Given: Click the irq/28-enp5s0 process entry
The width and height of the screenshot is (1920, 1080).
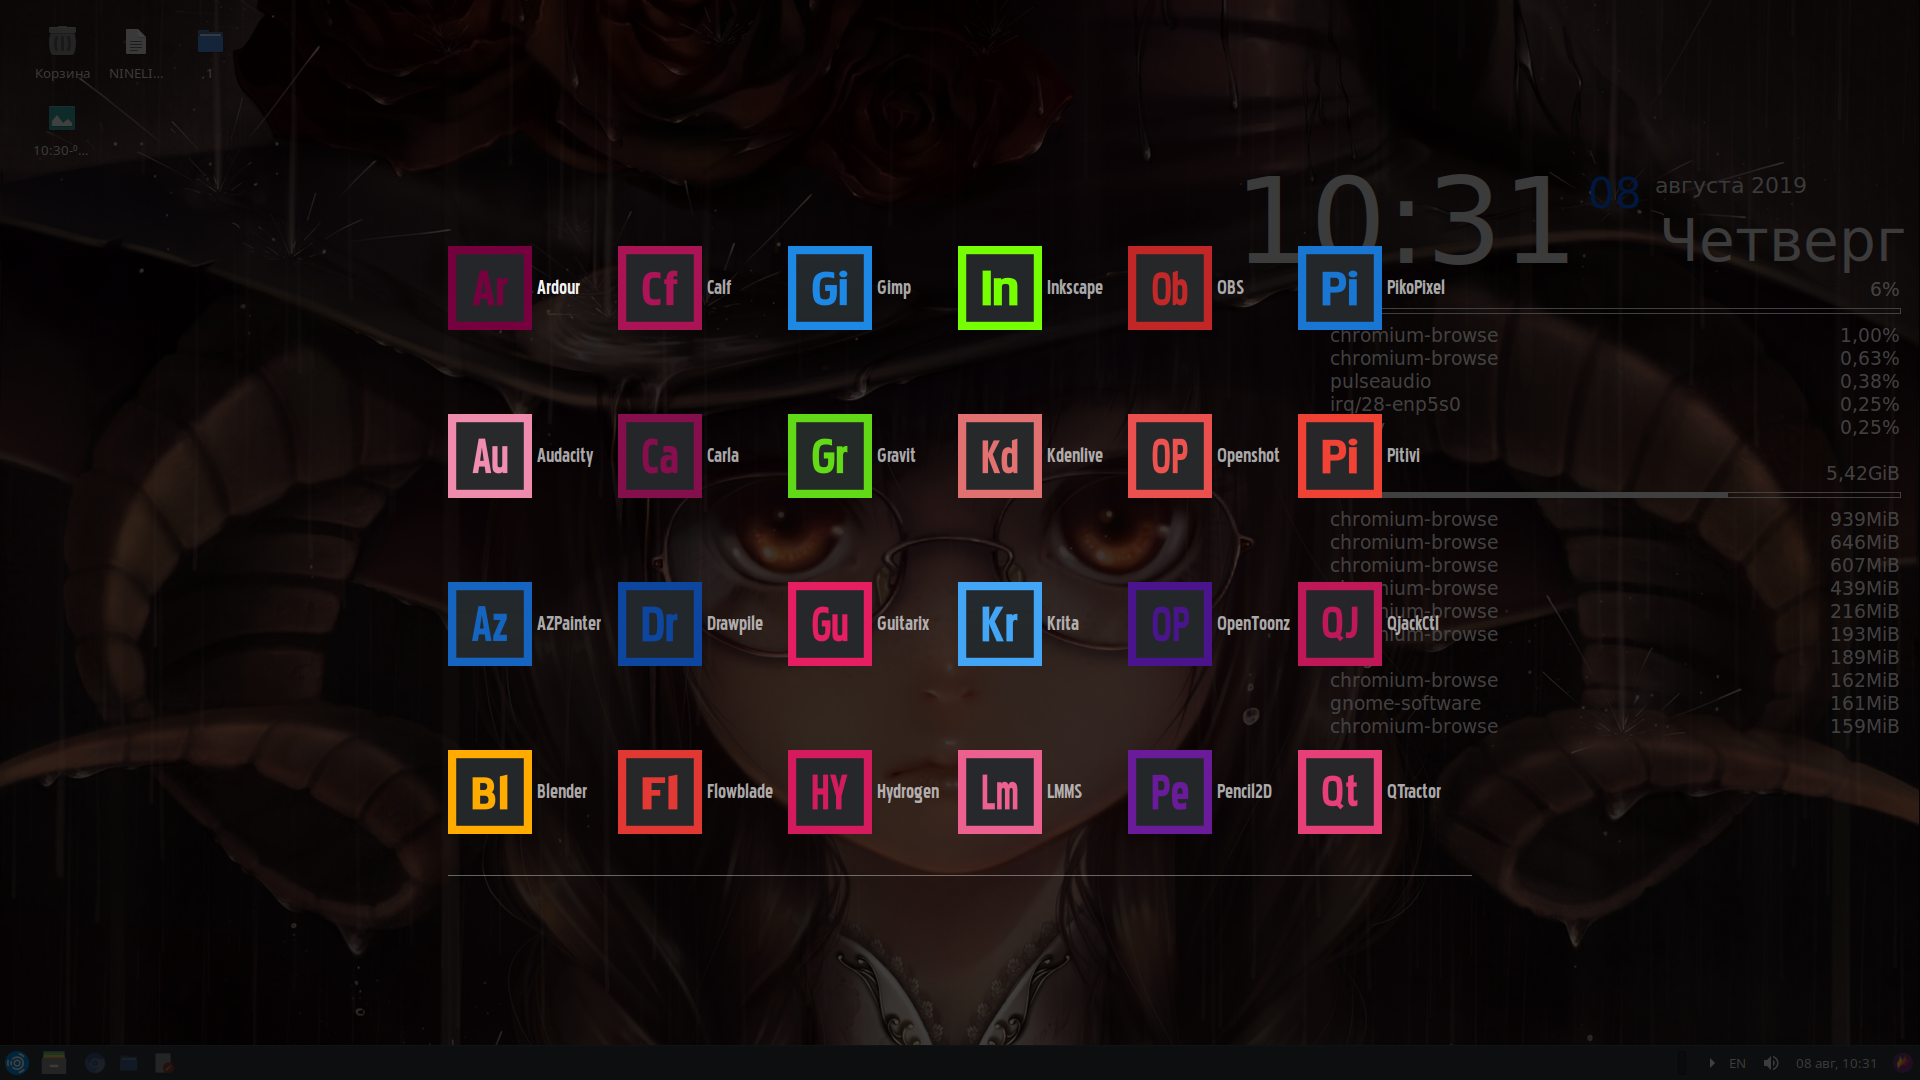Looking at the screenshot, I should click(1395, 404).
